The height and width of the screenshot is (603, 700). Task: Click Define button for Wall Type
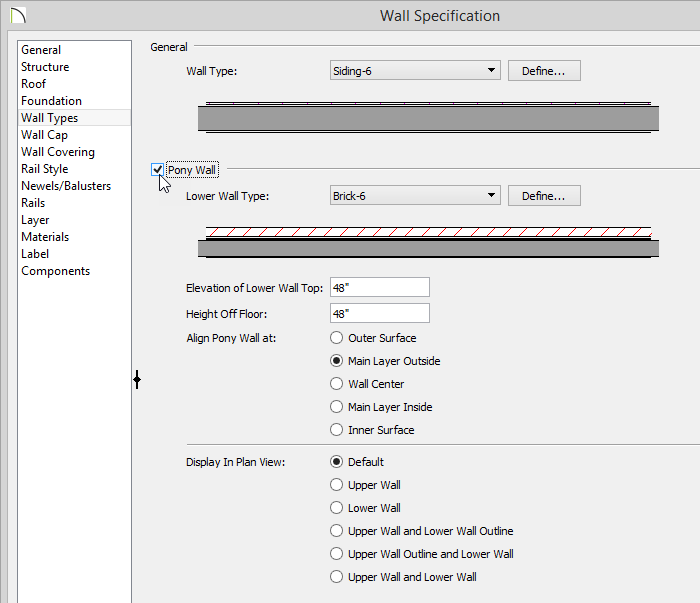[544, 71]
